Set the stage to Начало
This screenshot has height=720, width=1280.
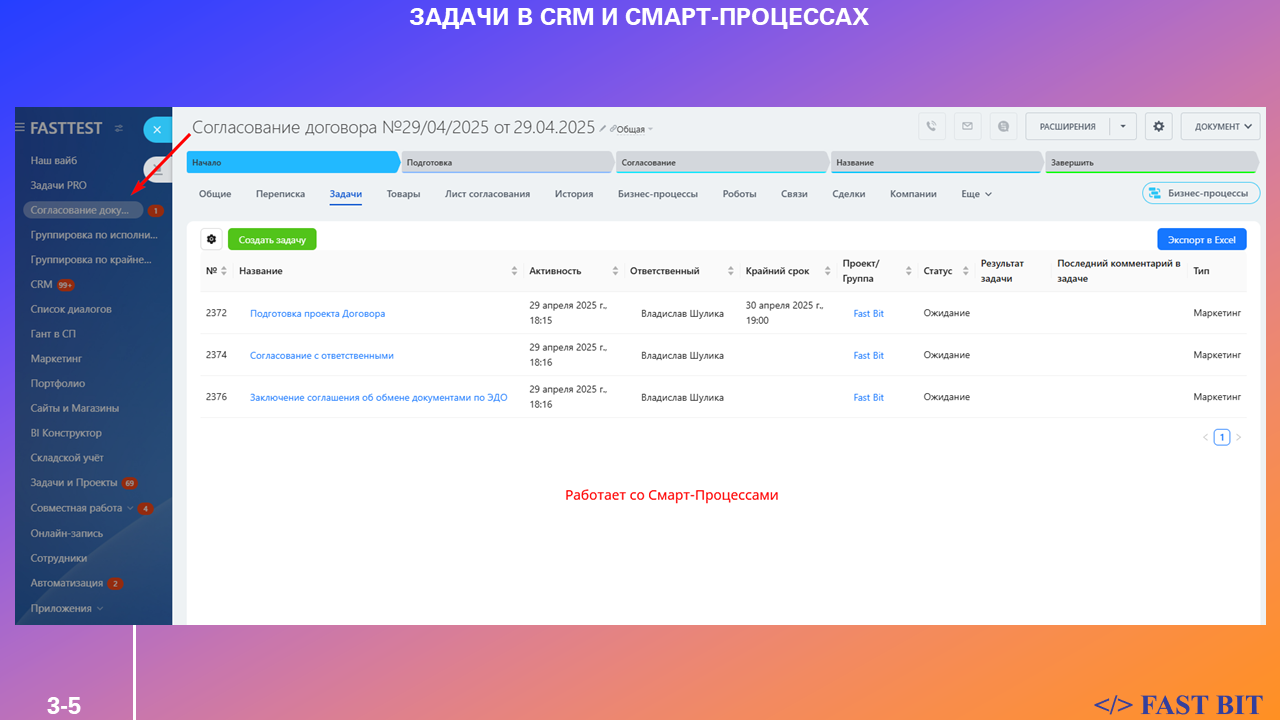(x=293, y=162)
